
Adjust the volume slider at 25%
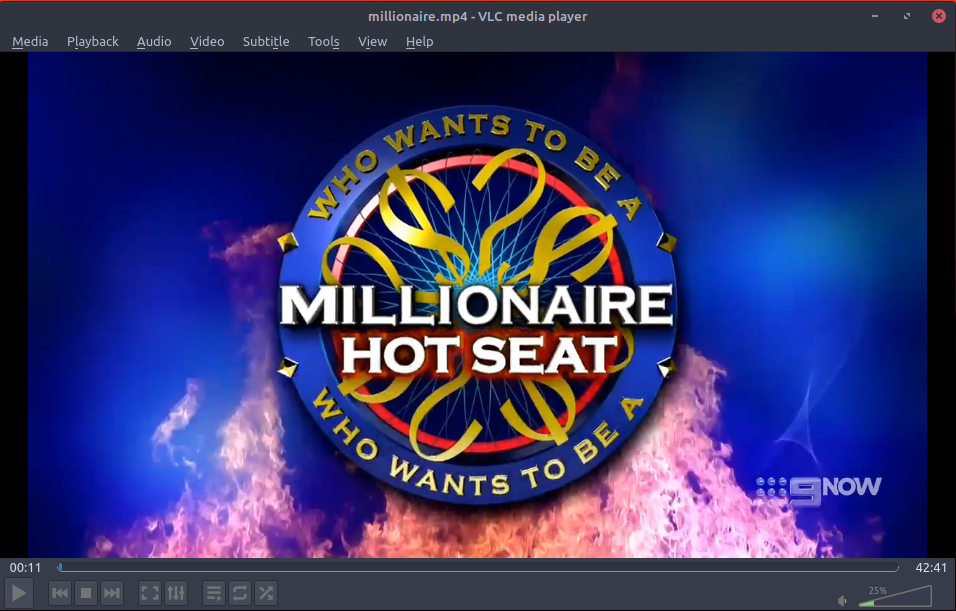[895, 596]
